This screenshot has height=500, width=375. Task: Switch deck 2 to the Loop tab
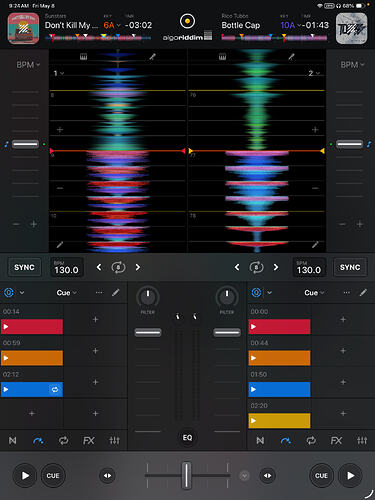(311, 441)
